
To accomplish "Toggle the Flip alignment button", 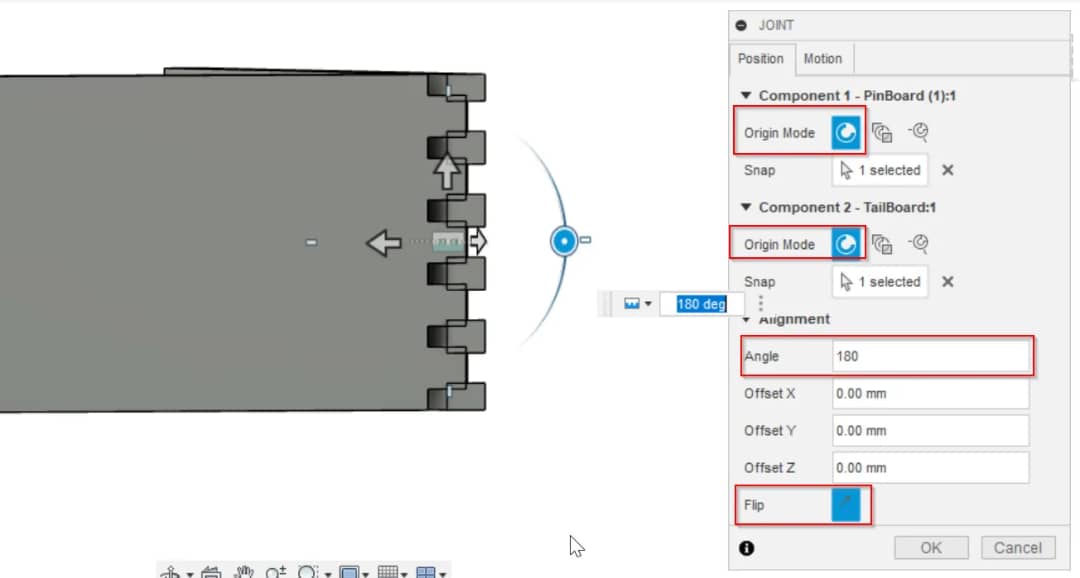I will pos(846,505).
